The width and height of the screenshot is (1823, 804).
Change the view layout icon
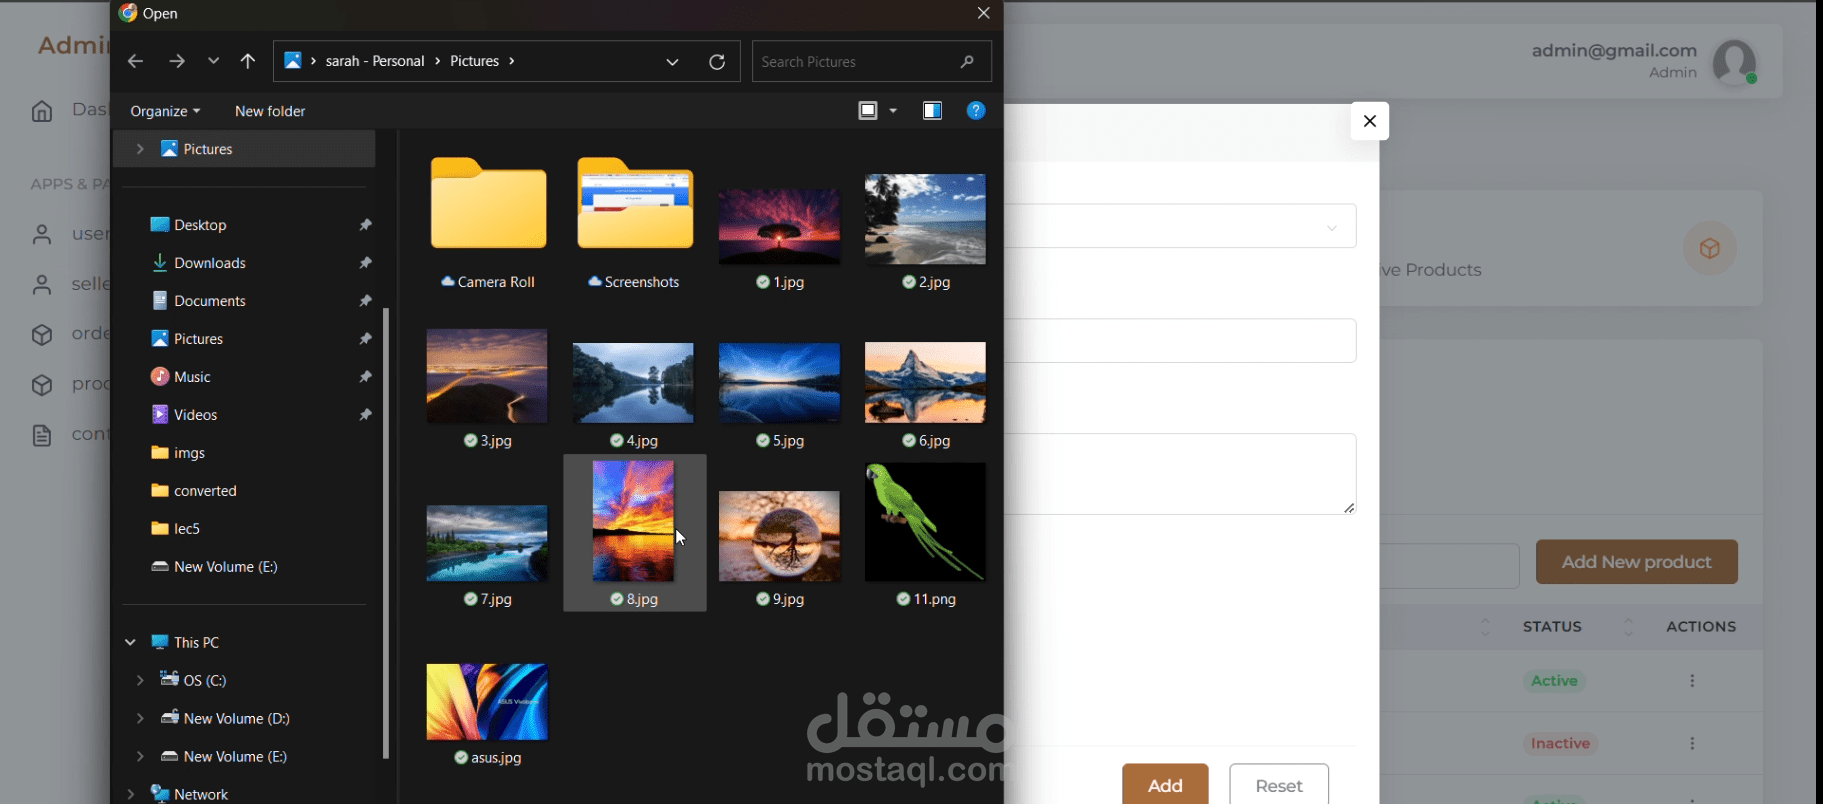[868, 111]
